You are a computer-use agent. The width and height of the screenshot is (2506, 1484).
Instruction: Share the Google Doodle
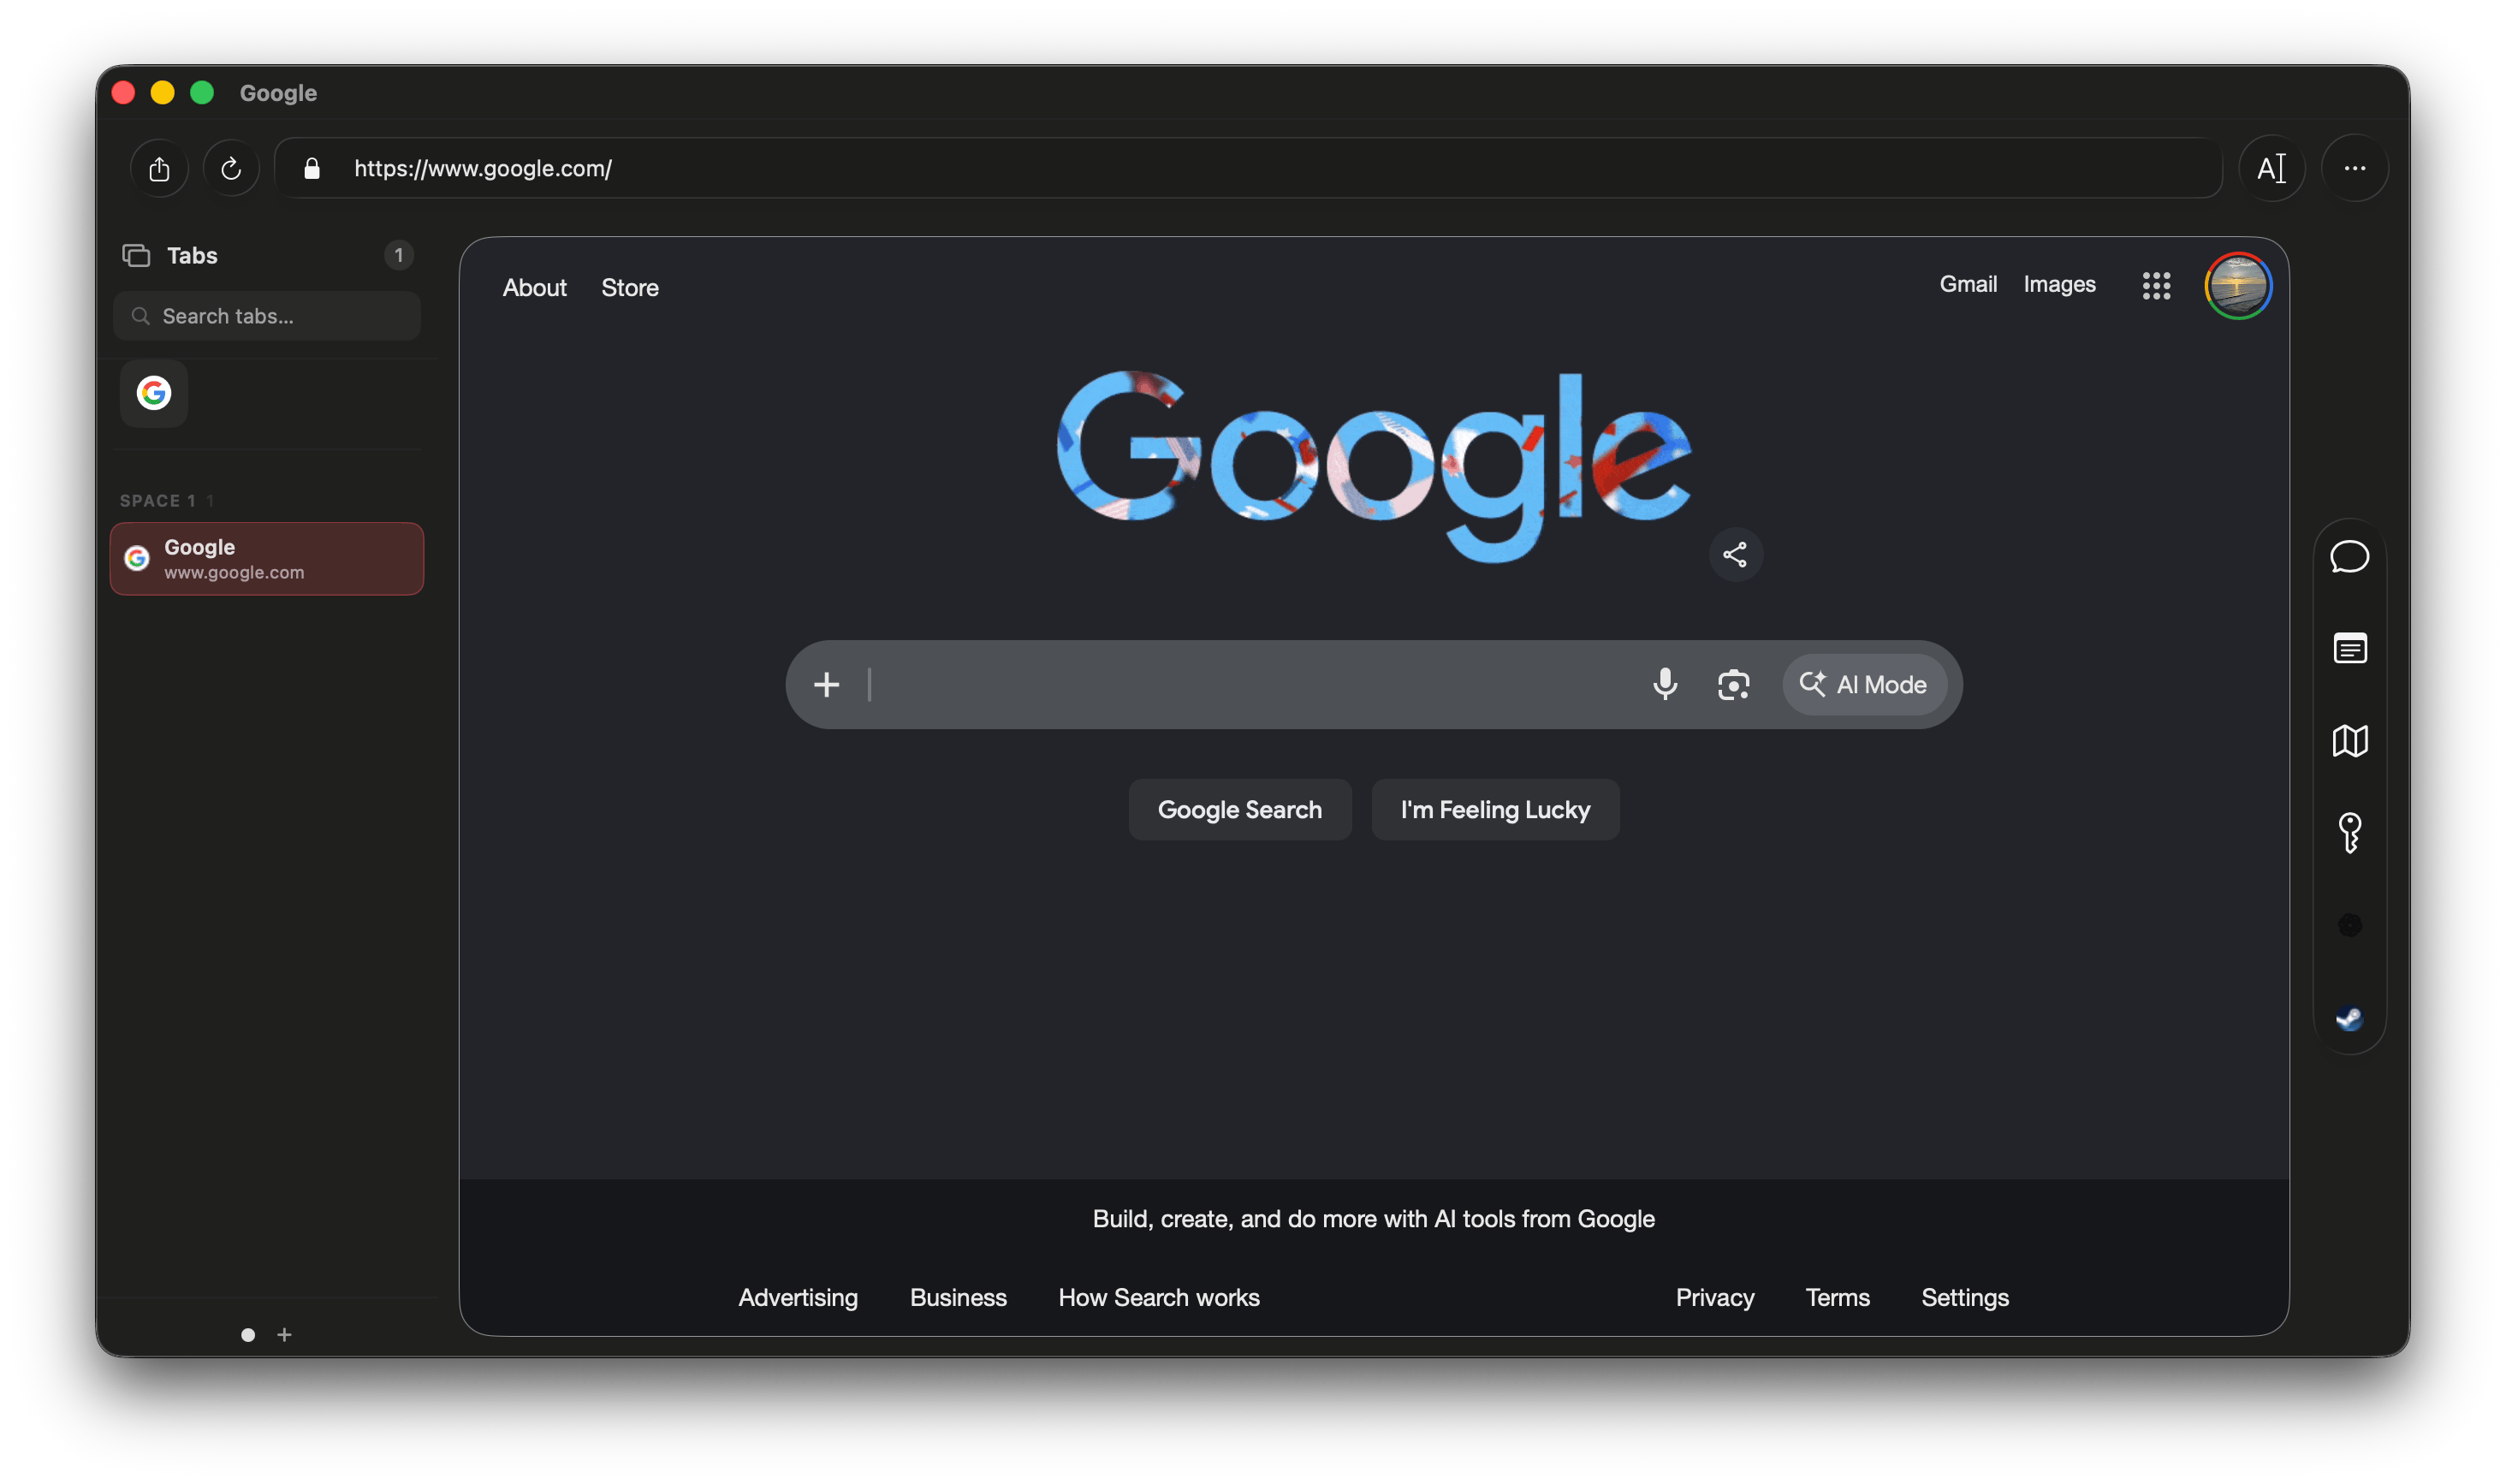coord(1735,555)
